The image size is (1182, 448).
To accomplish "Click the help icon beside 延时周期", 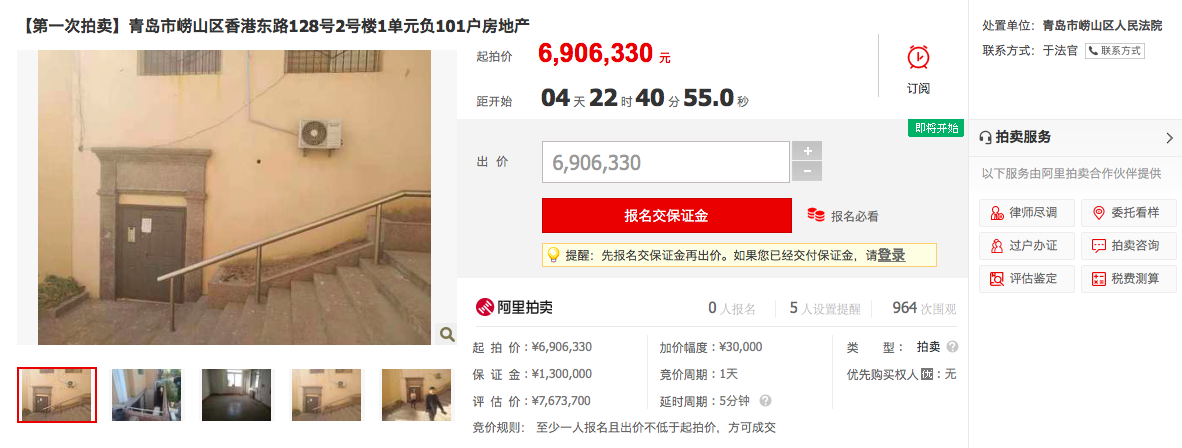I will pyautogui.click(x=766, y=400).
